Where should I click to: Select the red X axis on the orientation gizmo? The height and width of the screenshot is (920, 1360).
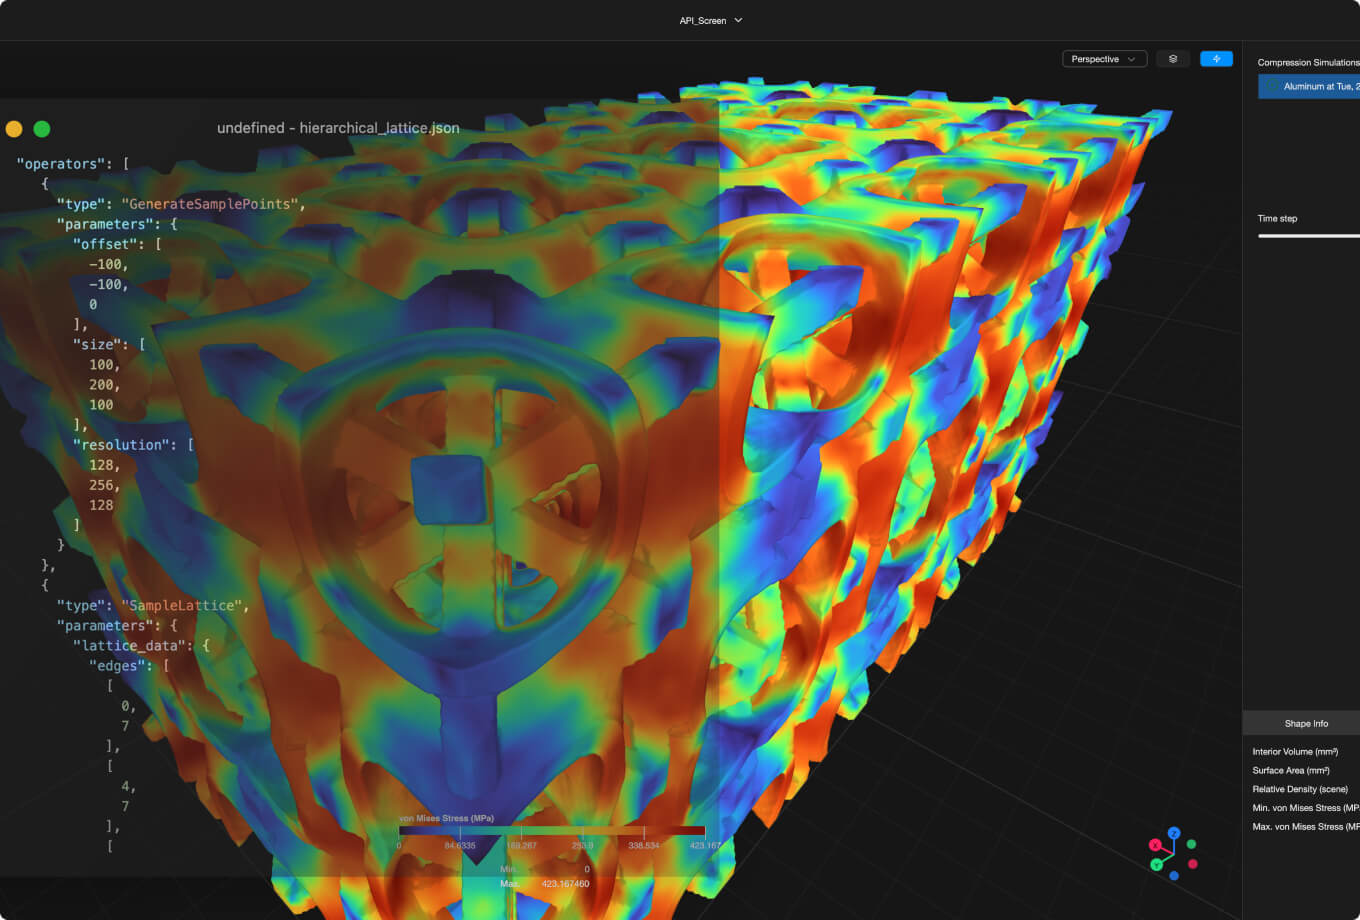tap(1155, 845)
